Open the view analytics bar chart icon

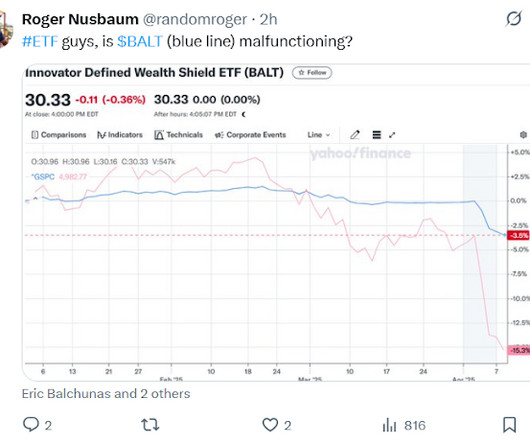click(389, 425)
